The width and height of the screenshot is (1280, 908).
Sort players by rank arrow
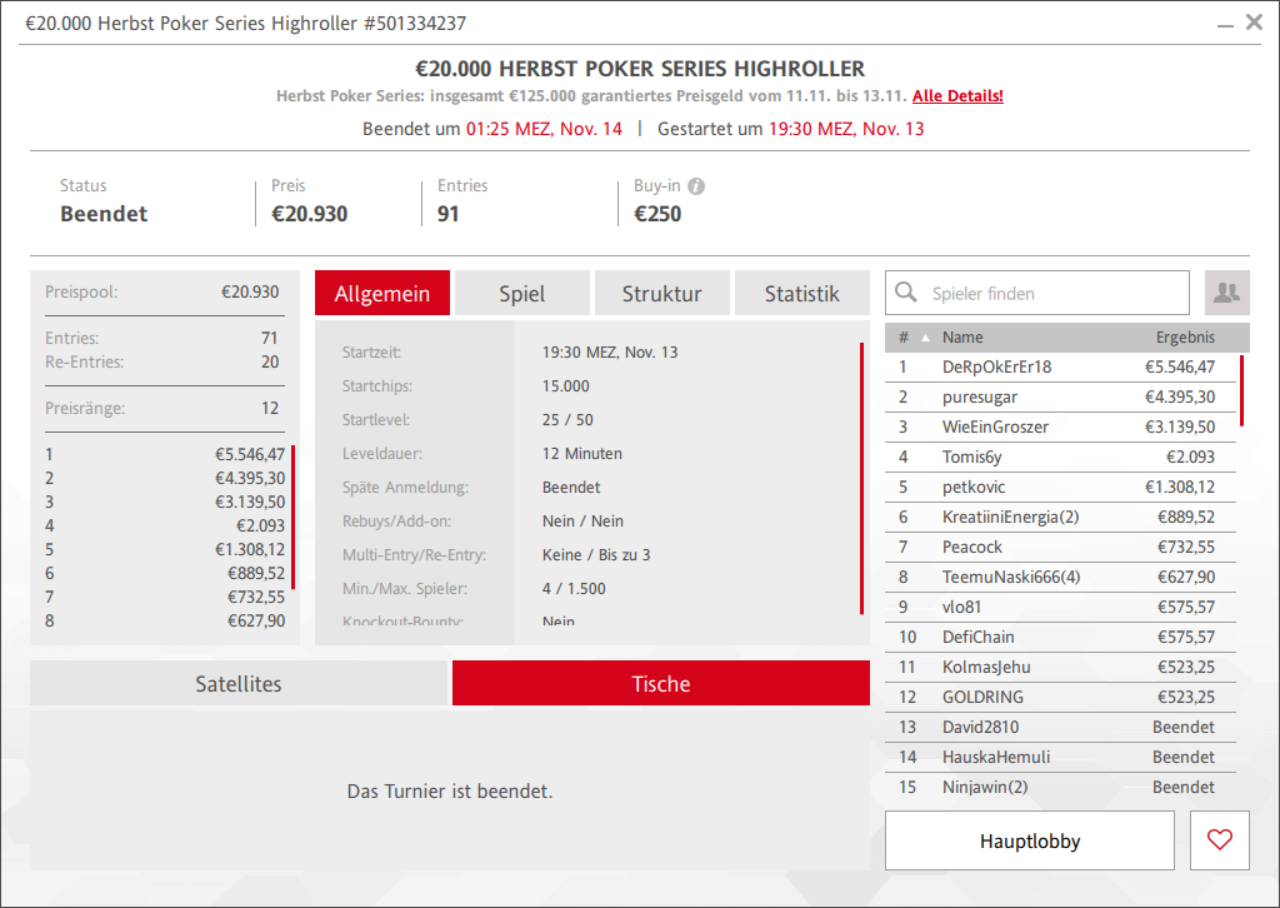coord(925,338)
